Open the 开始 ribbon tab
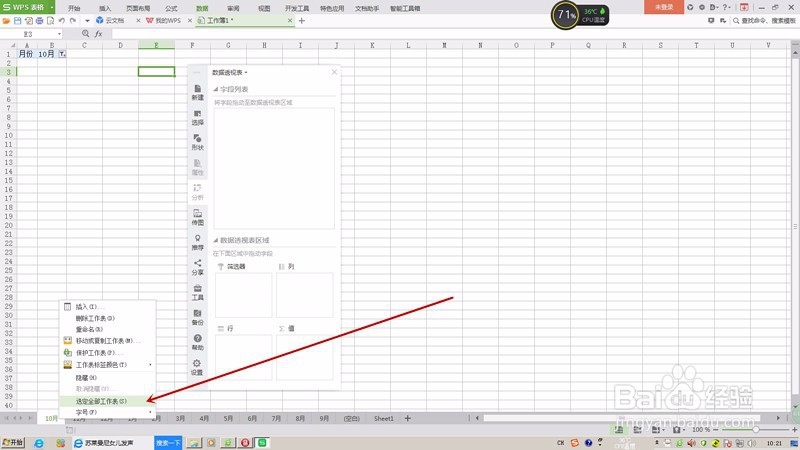 (74, 8)
